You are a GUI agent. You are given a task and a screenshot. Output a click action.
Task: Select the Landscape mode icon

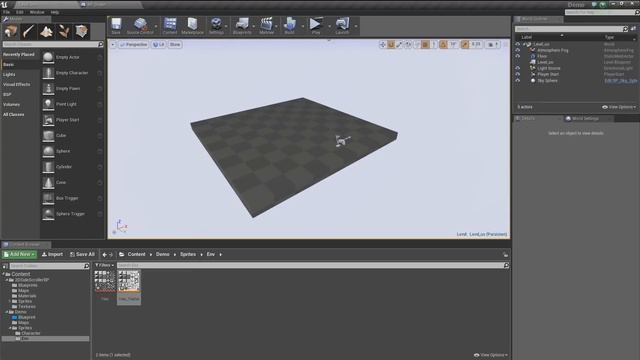[46, 31]
